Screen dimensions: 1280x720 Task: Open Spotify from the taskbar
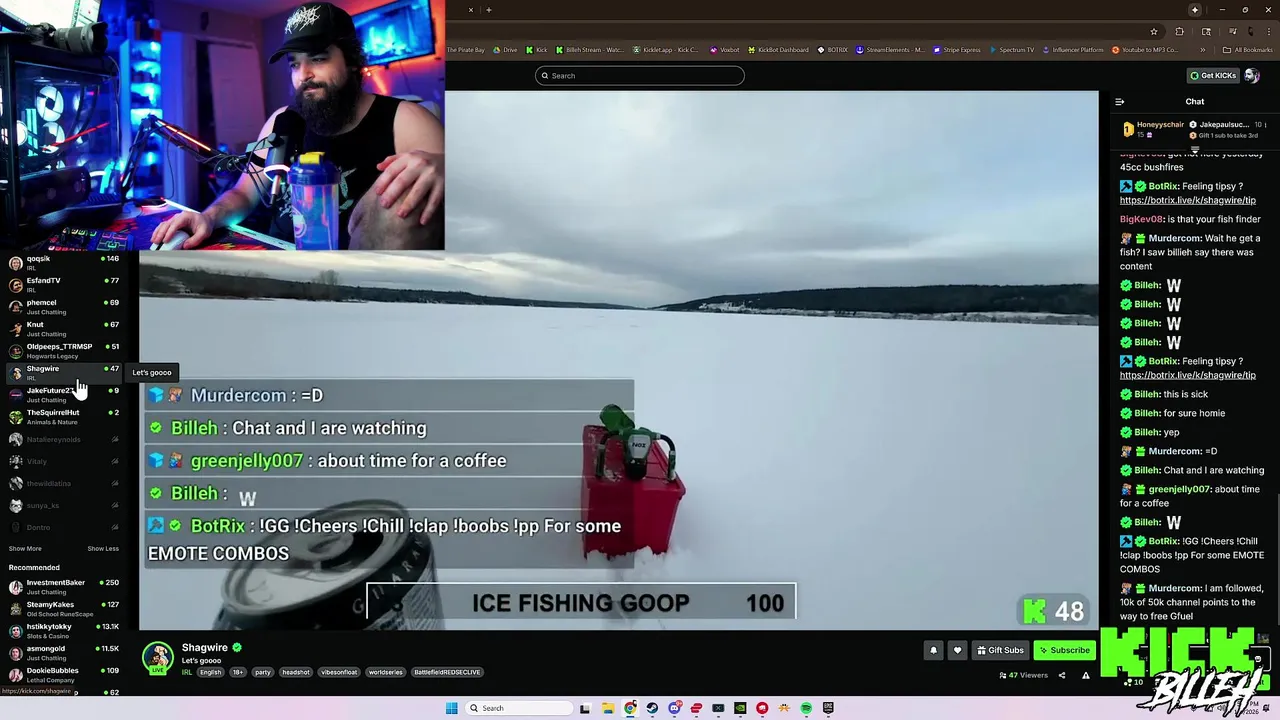(806, 708)
